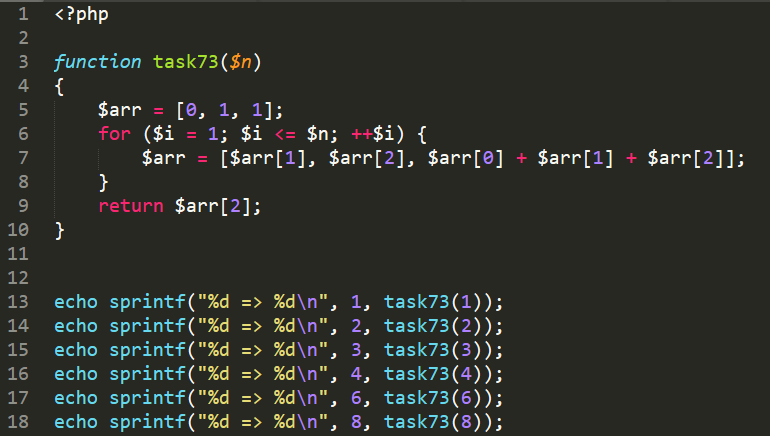Viewport: 770px width, 436px height.
Task: Click the closing brace on line 10
Action: [59, 230]
